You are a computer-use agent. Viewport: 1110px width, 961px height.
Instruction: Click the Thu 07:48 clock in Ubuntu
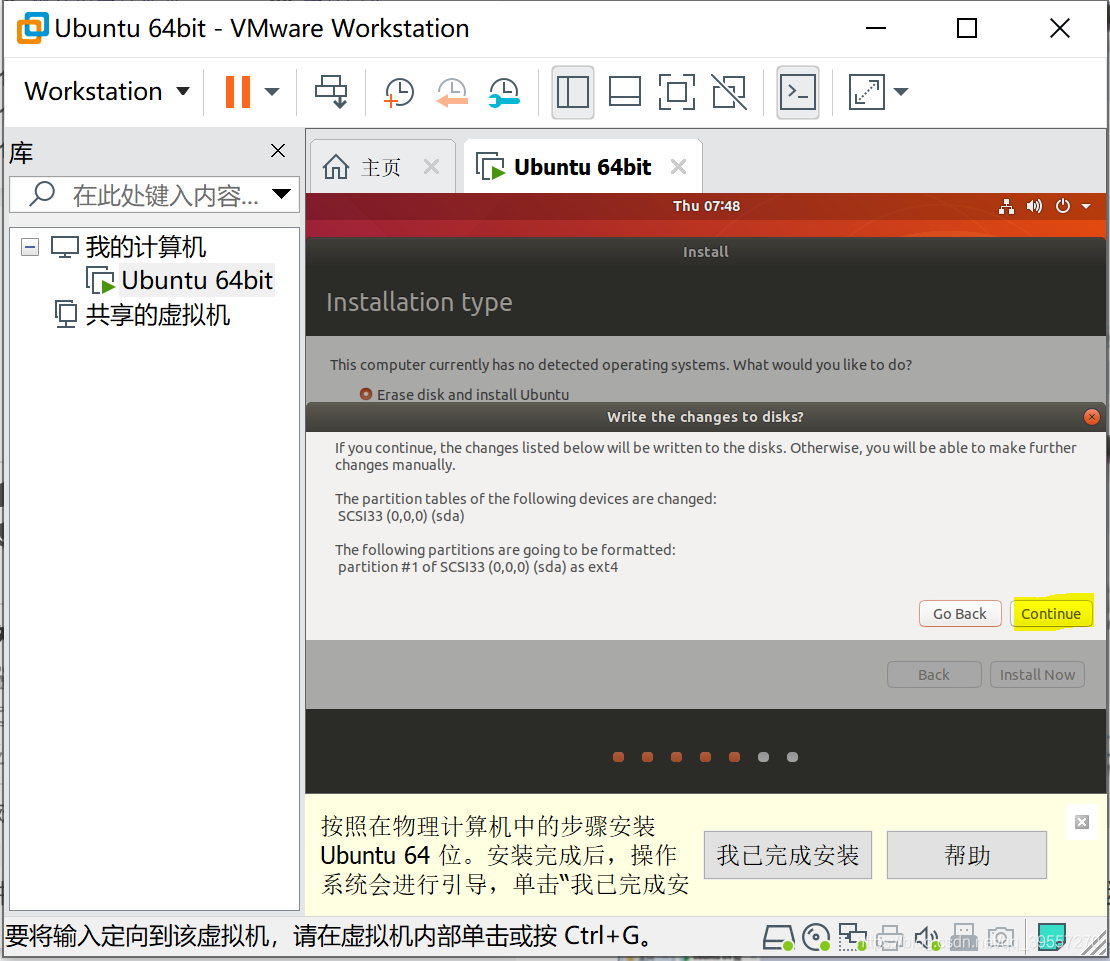pos(706,206)
